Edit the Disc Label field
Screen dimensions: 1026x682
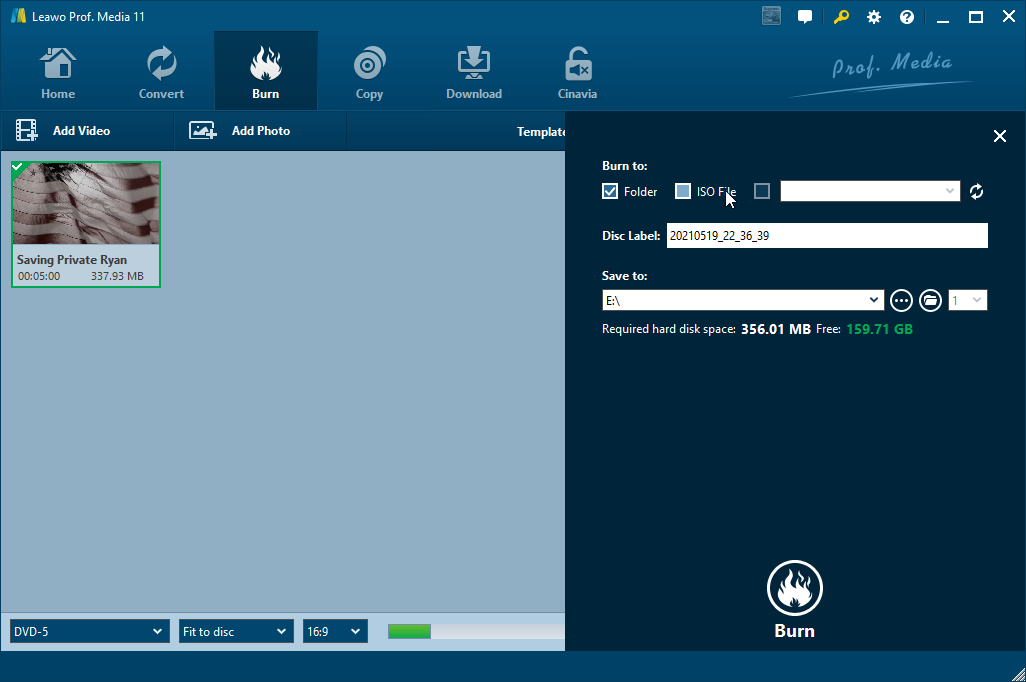coord(827,236)
